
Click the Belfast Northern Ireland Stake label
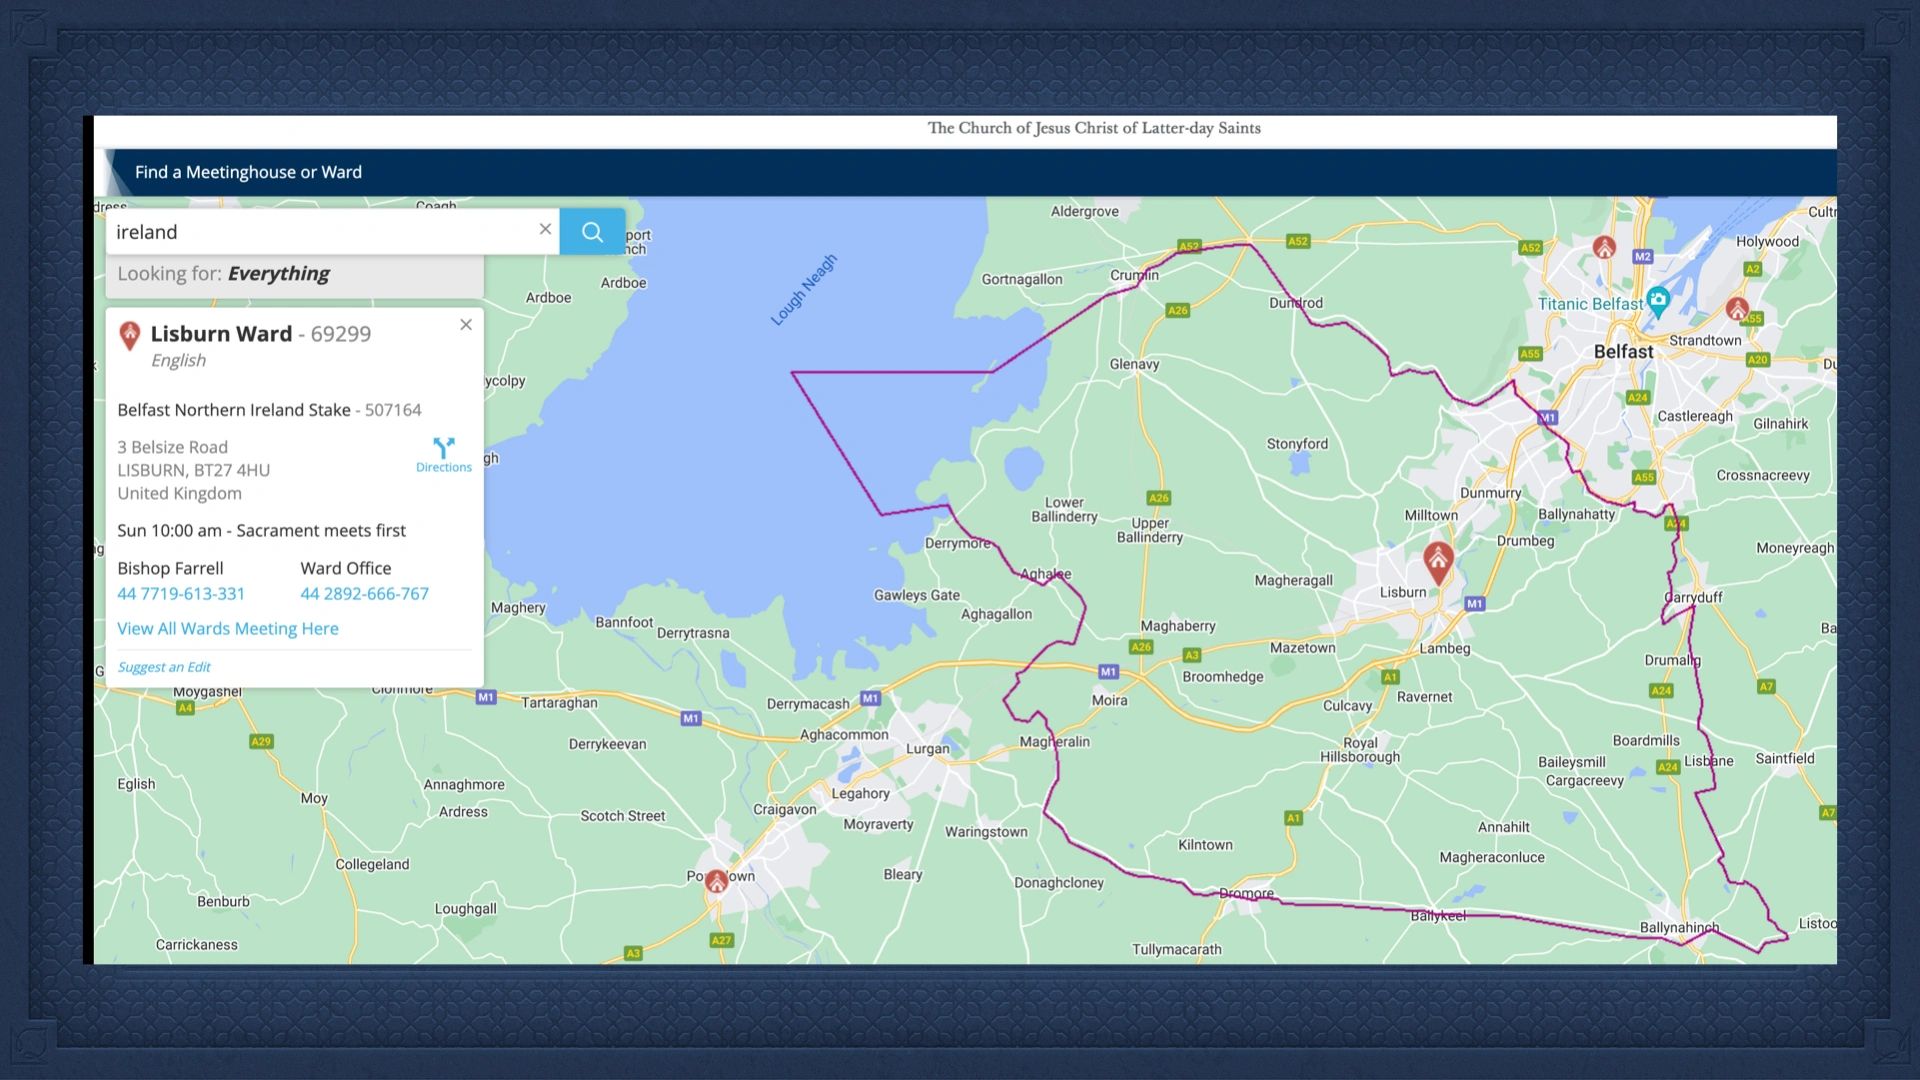tap(235, 409)
